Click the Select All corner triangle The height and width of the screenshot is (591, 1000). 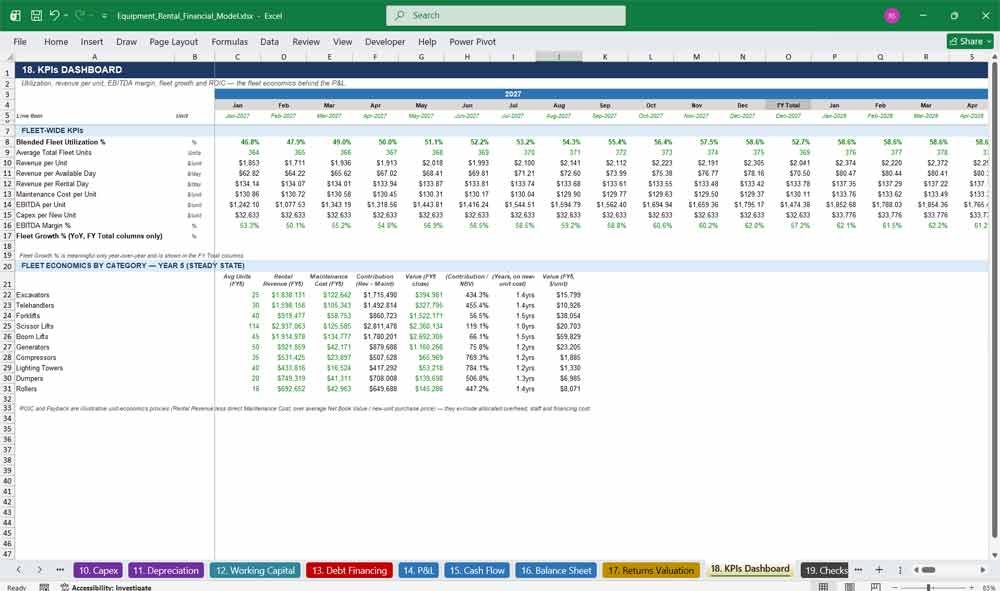pyautogui.click(x=8, y=57)
